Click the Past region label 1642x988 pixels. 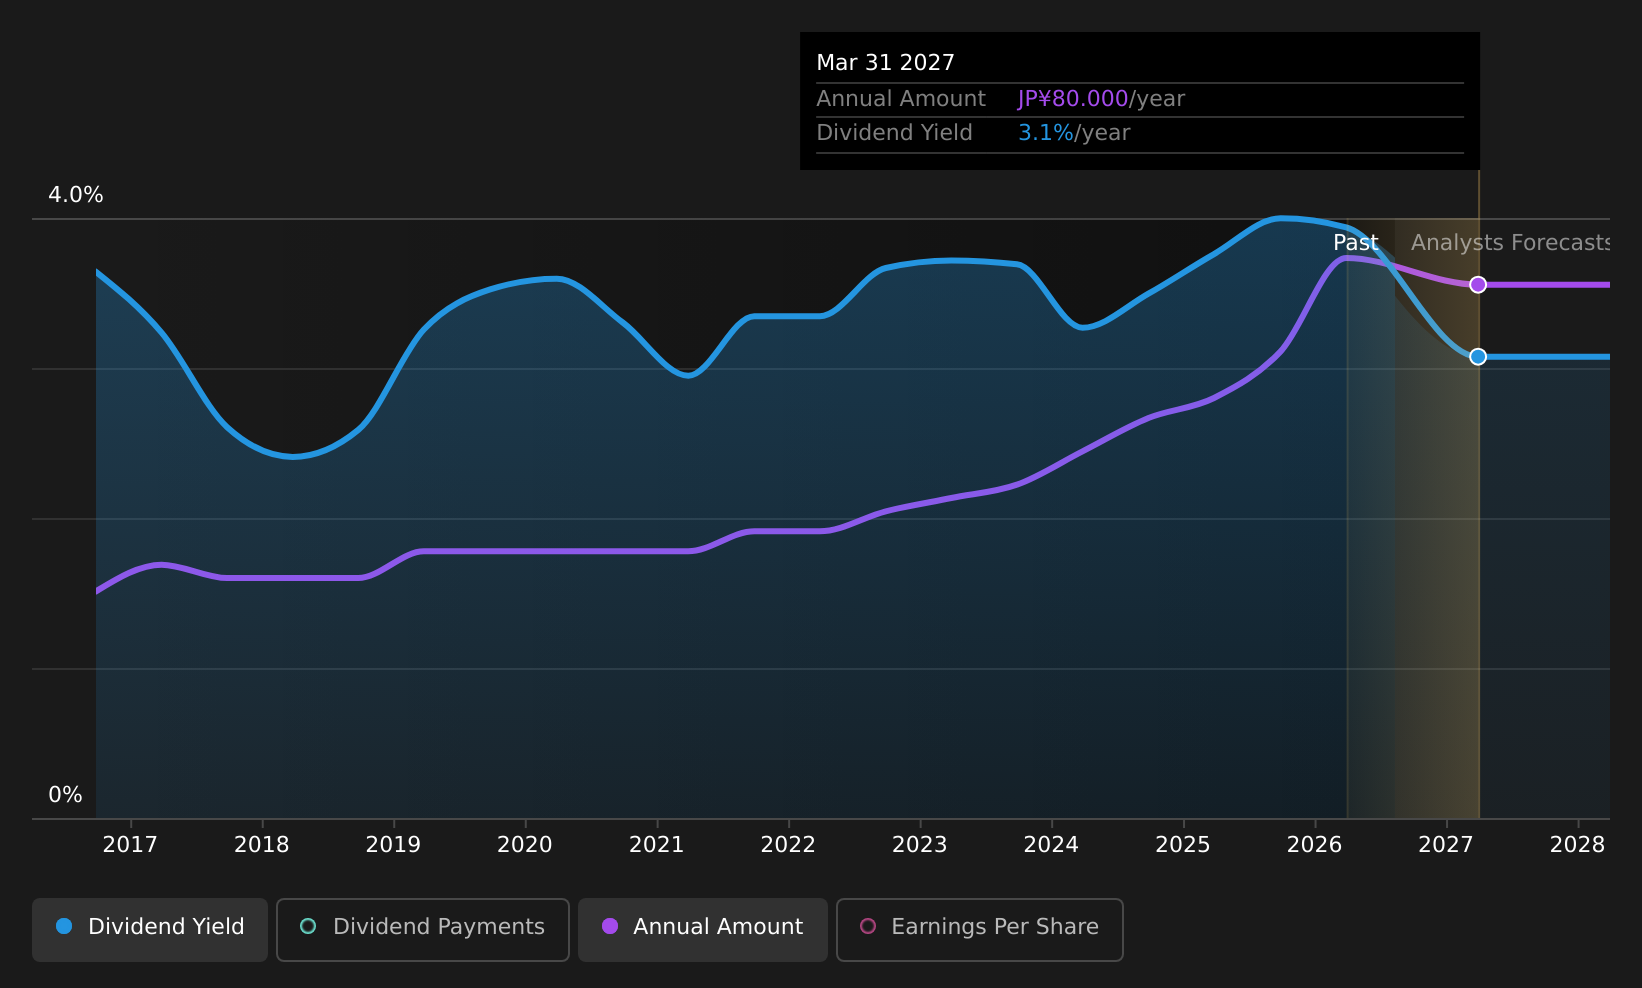tap(1356, 243)
